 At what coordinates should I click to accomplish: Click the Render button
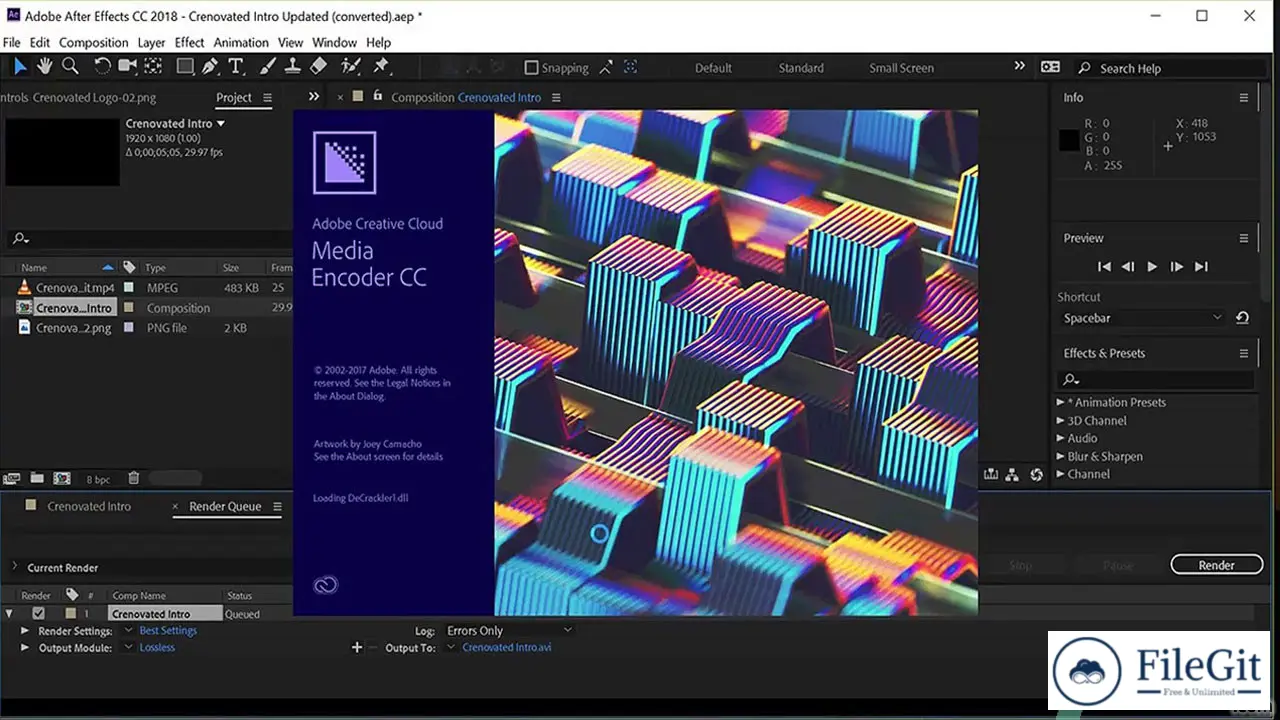[1216, 565]
